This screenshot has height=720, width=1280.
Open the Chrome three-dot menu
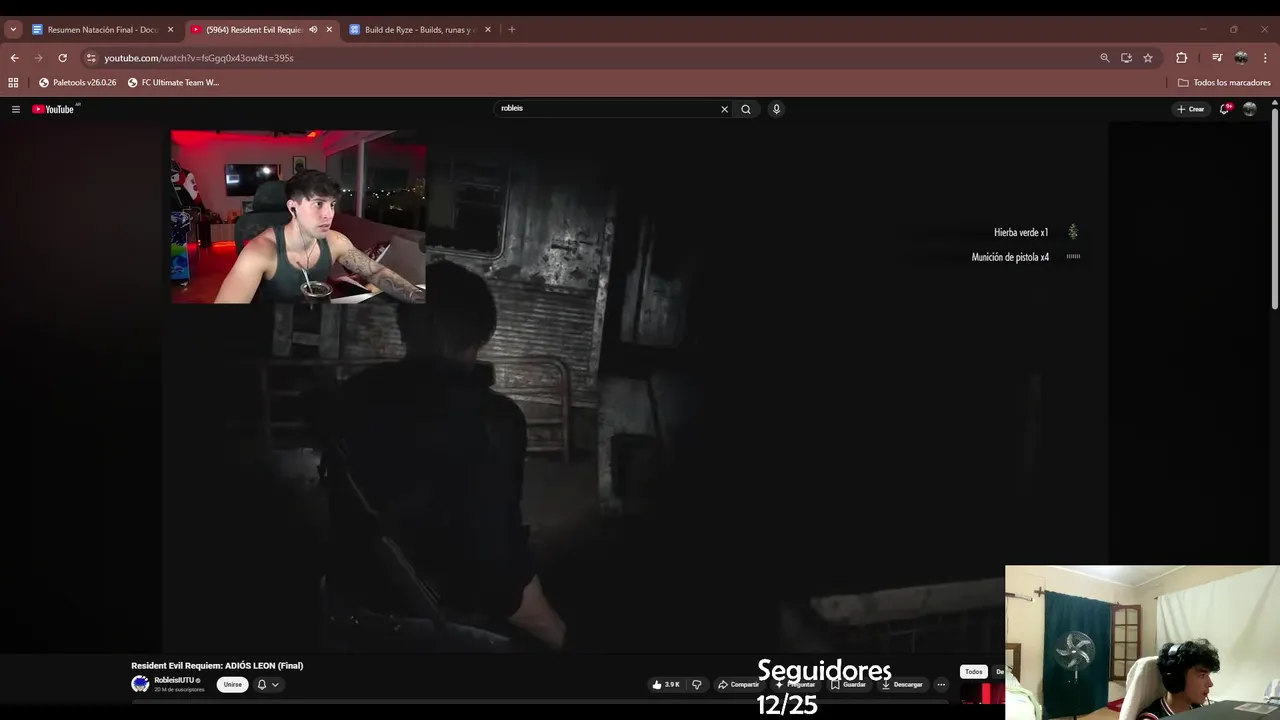(1266, 58)
